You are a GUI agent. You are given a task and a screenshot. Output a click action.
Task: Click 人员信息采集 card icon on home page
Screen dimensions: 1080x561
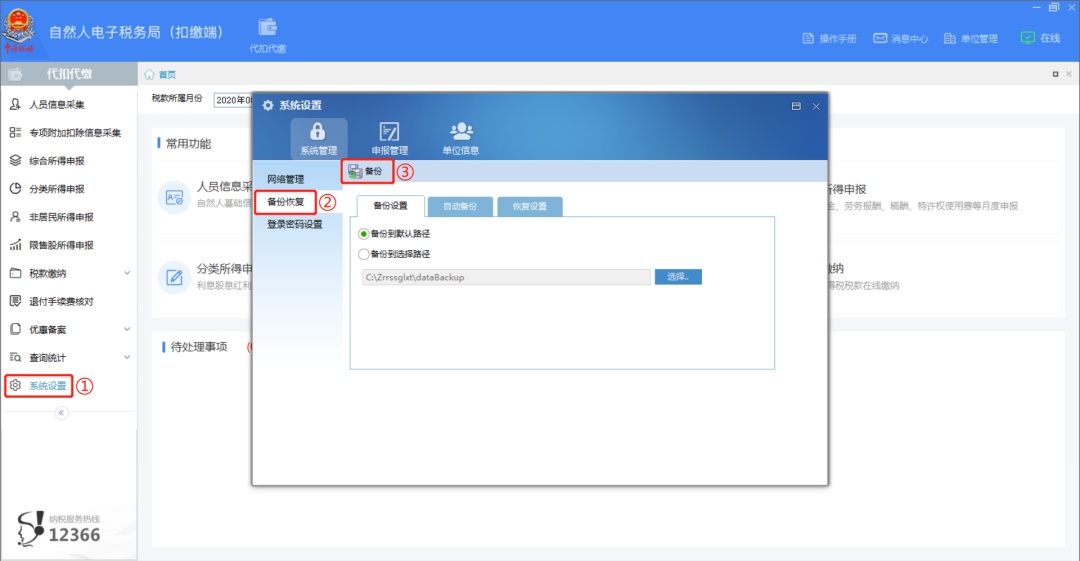174,198
